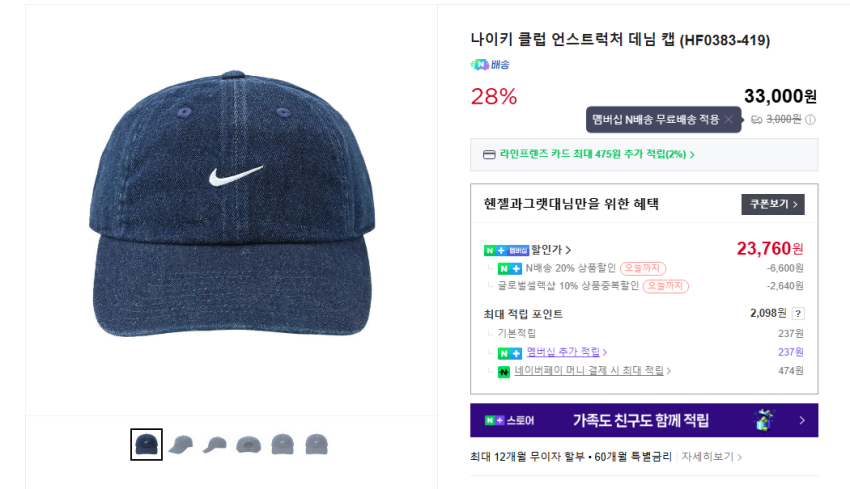Click the green Naver Pay N icon
Viewport: 850px width, 489px height.
point(504,371)
